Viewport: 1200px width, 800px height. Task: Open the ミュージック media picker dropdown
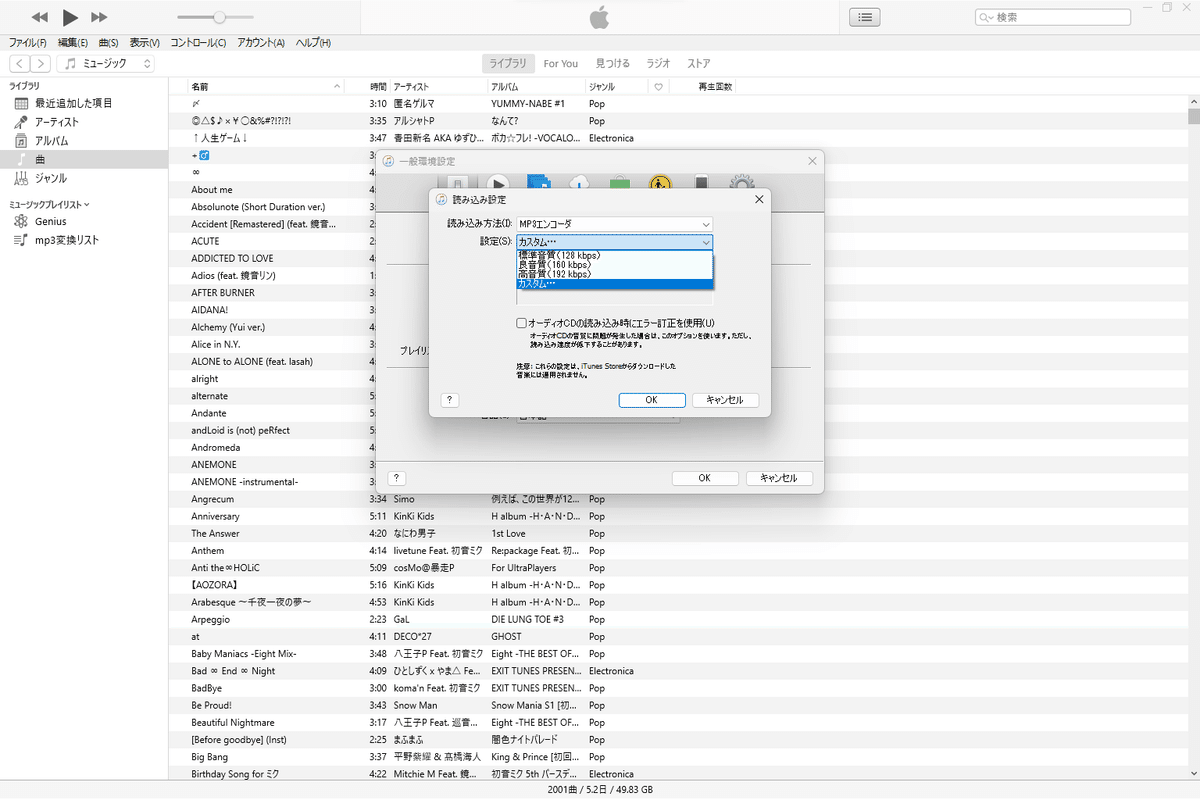click(105, 64)
